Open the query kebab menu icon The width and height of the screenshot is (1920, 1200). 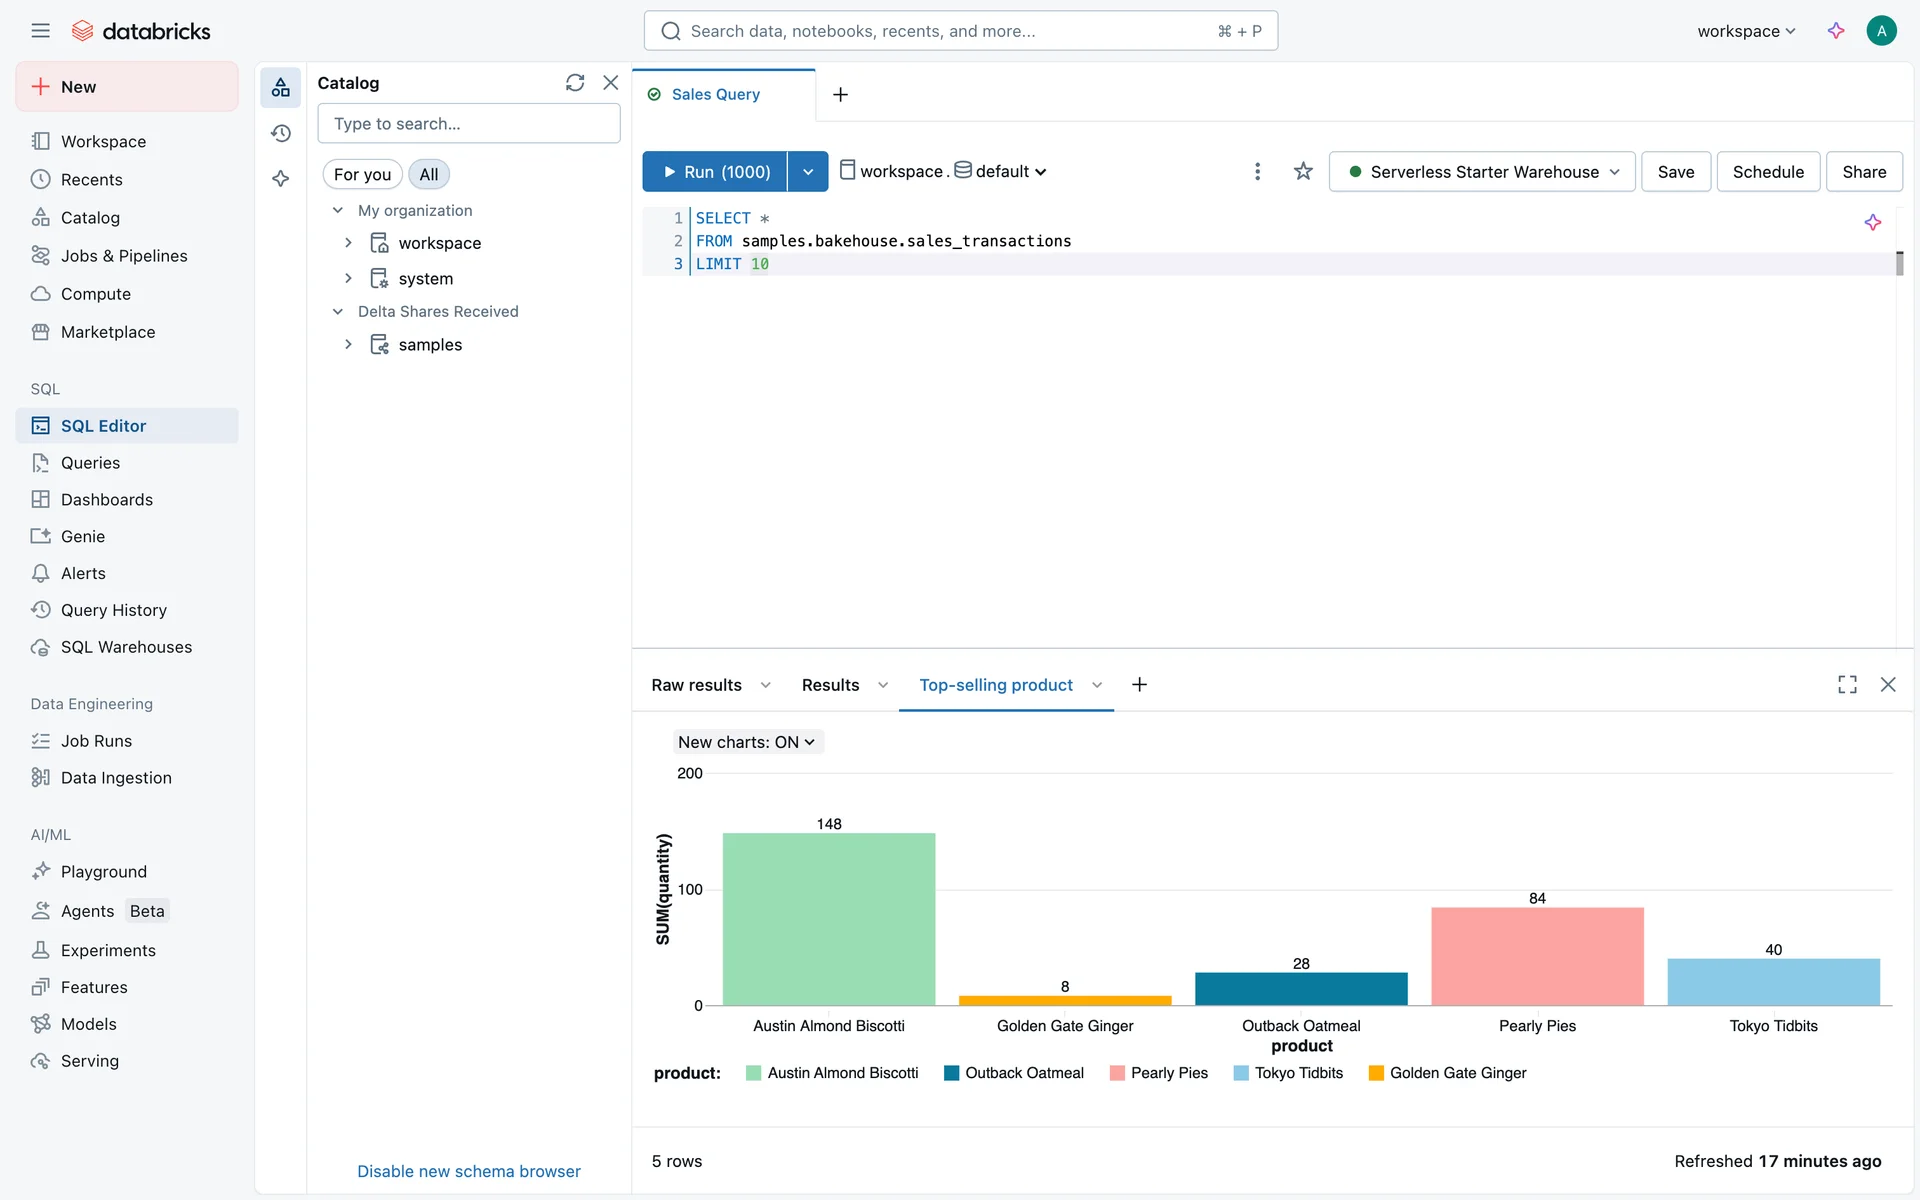[1257, 172]
